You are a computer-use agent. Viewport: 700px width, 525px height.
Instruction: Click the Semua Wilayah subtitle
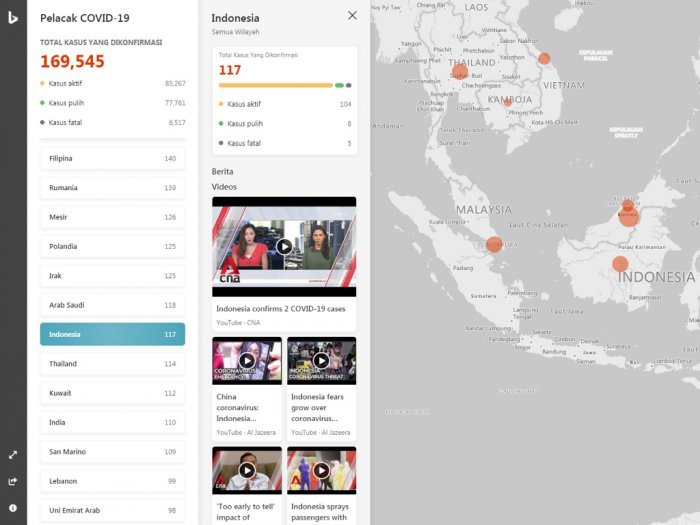[235, 32]
